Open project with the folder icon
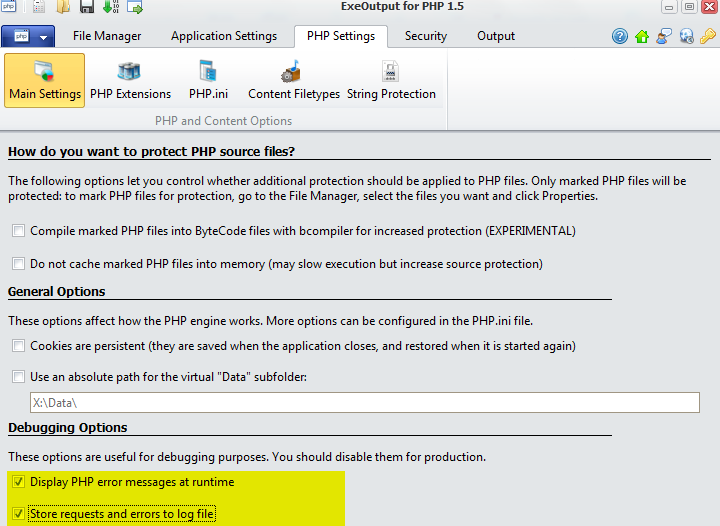 tap(63, 6)
